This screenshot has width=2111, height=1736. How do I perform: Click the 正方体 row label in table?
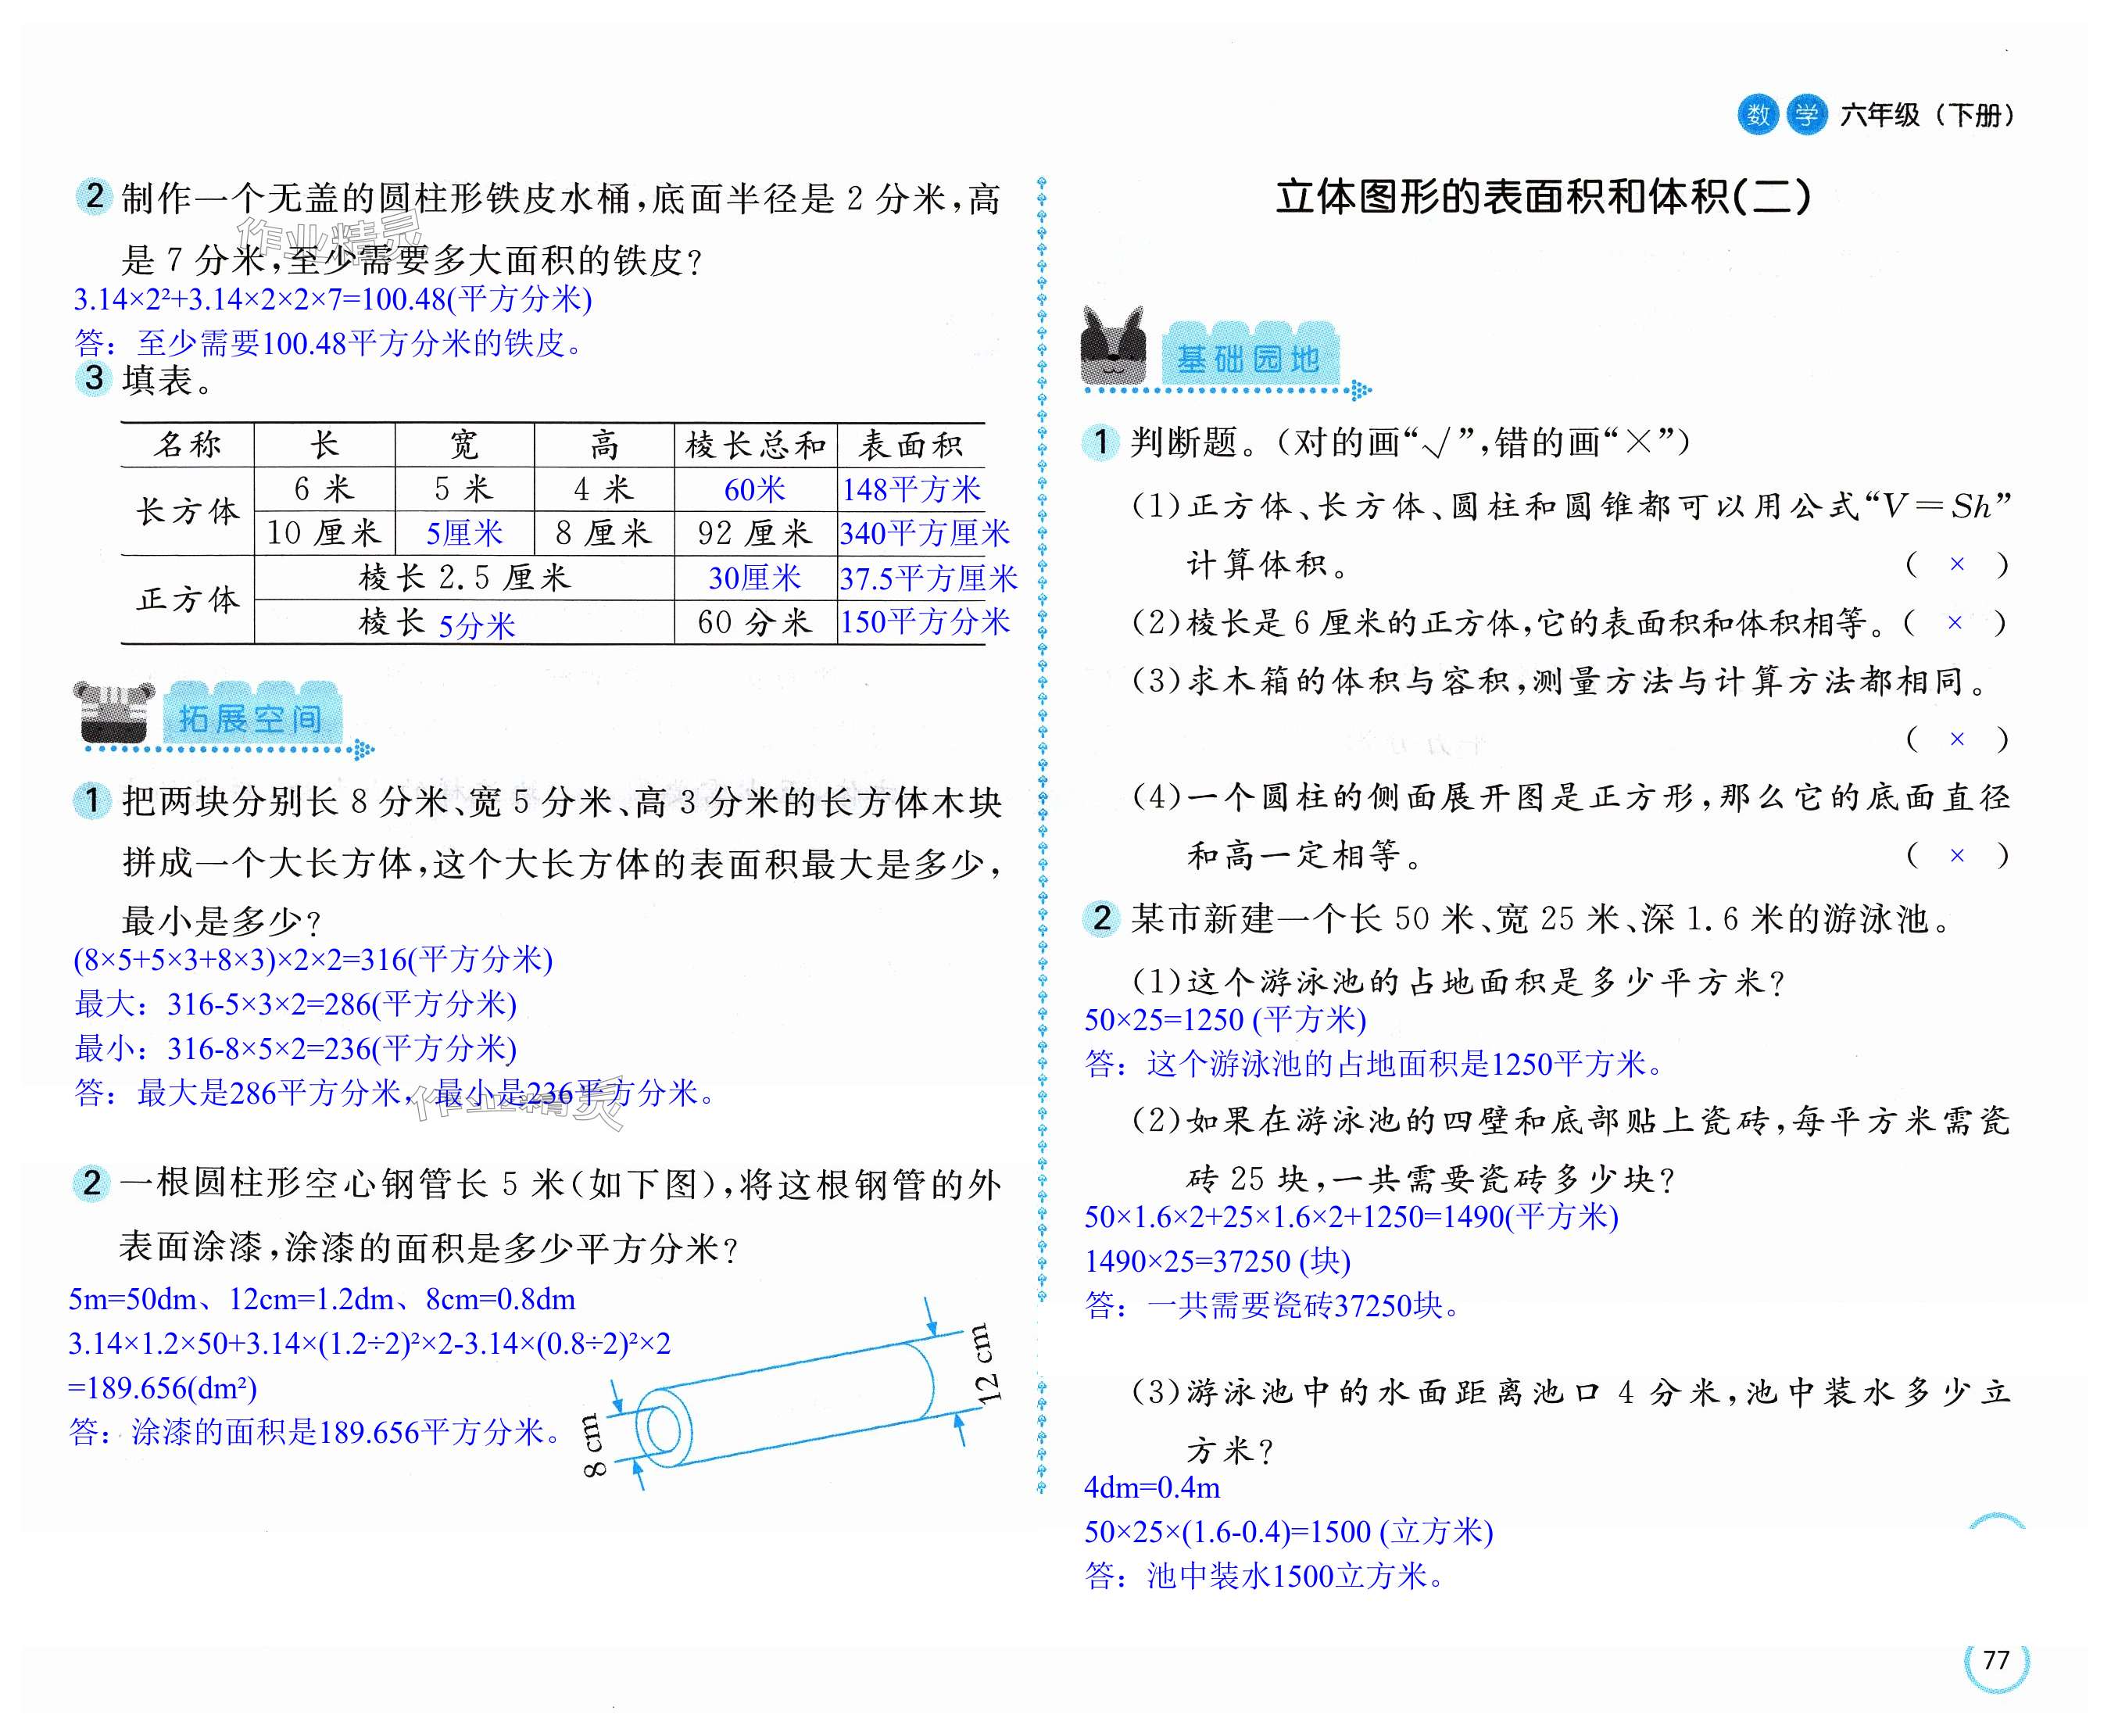pos(188,599)
